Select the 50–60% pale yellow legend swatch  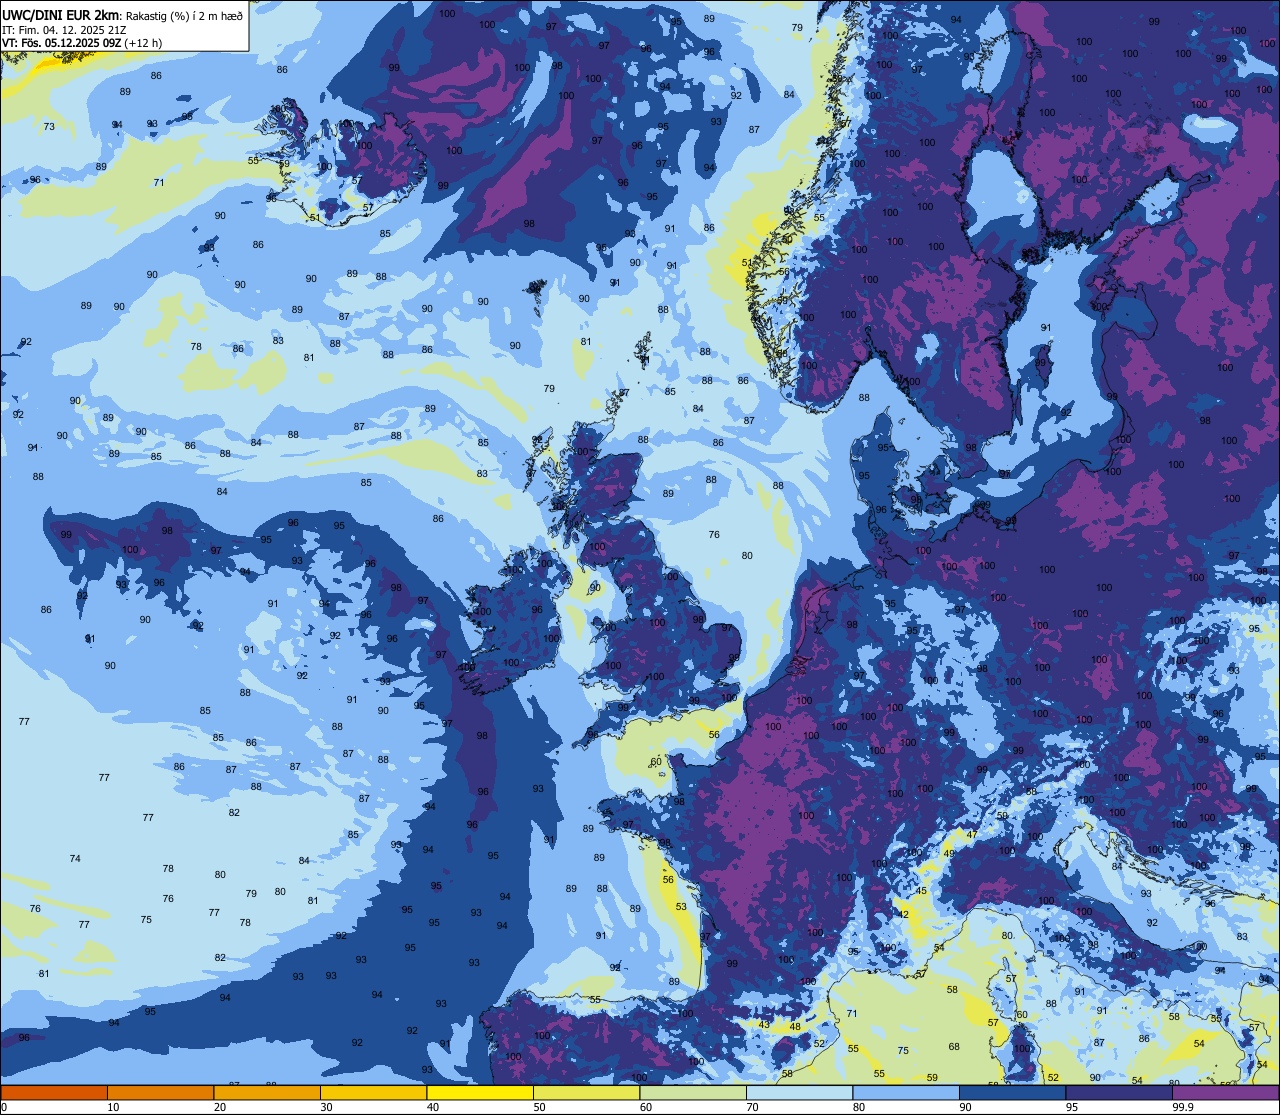pos(586,1092)
